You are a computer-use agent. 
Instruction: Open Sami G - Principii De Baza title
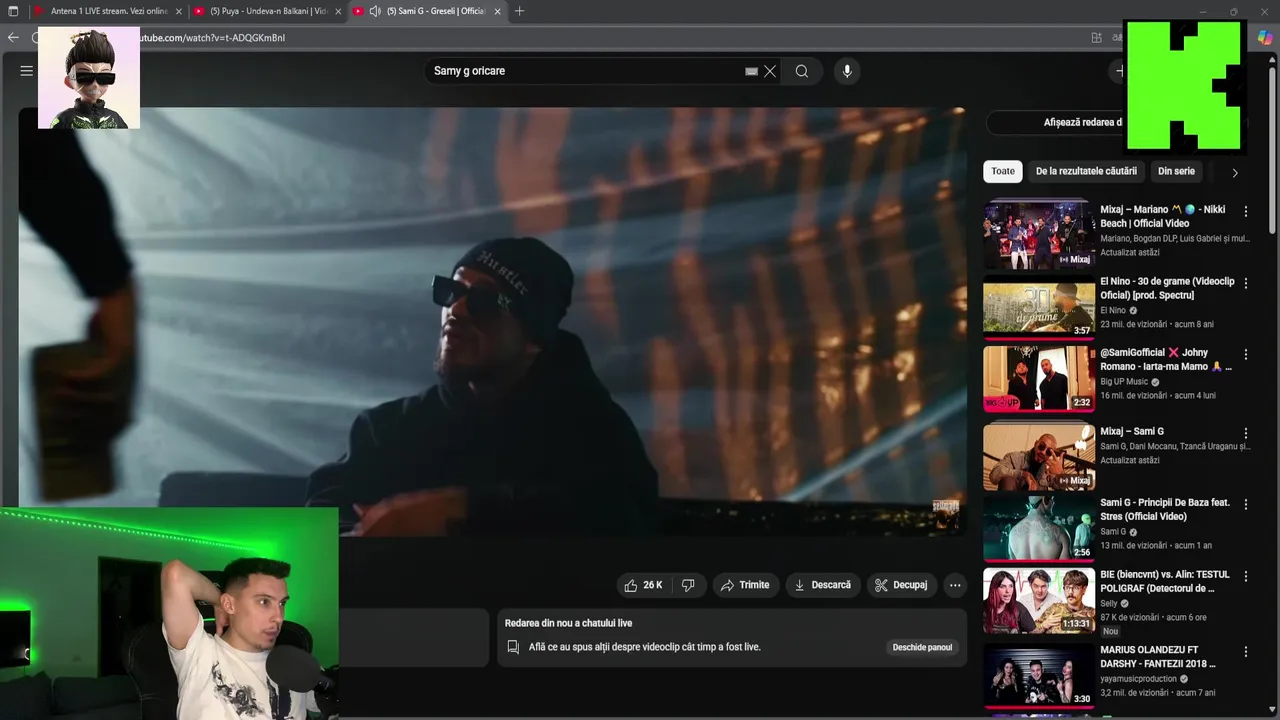pos(1165,509)
